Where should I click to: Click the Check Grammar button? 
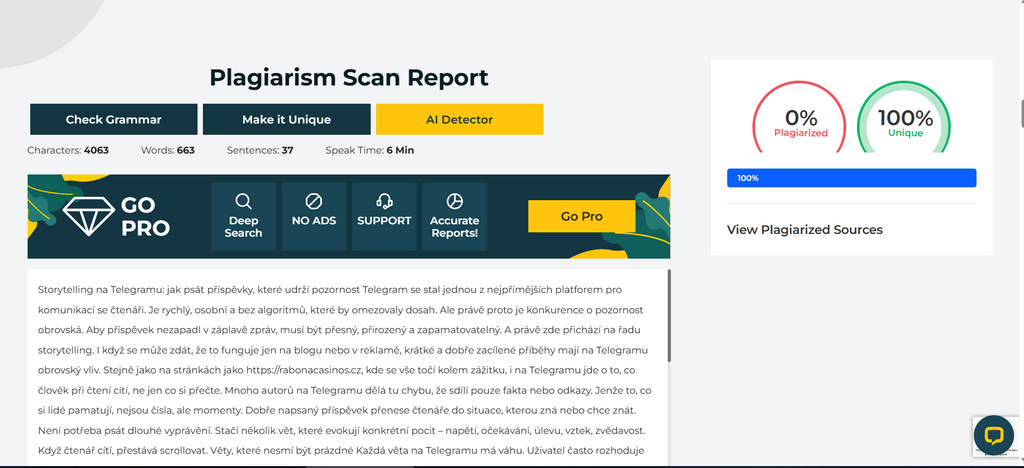coord(113,119)
